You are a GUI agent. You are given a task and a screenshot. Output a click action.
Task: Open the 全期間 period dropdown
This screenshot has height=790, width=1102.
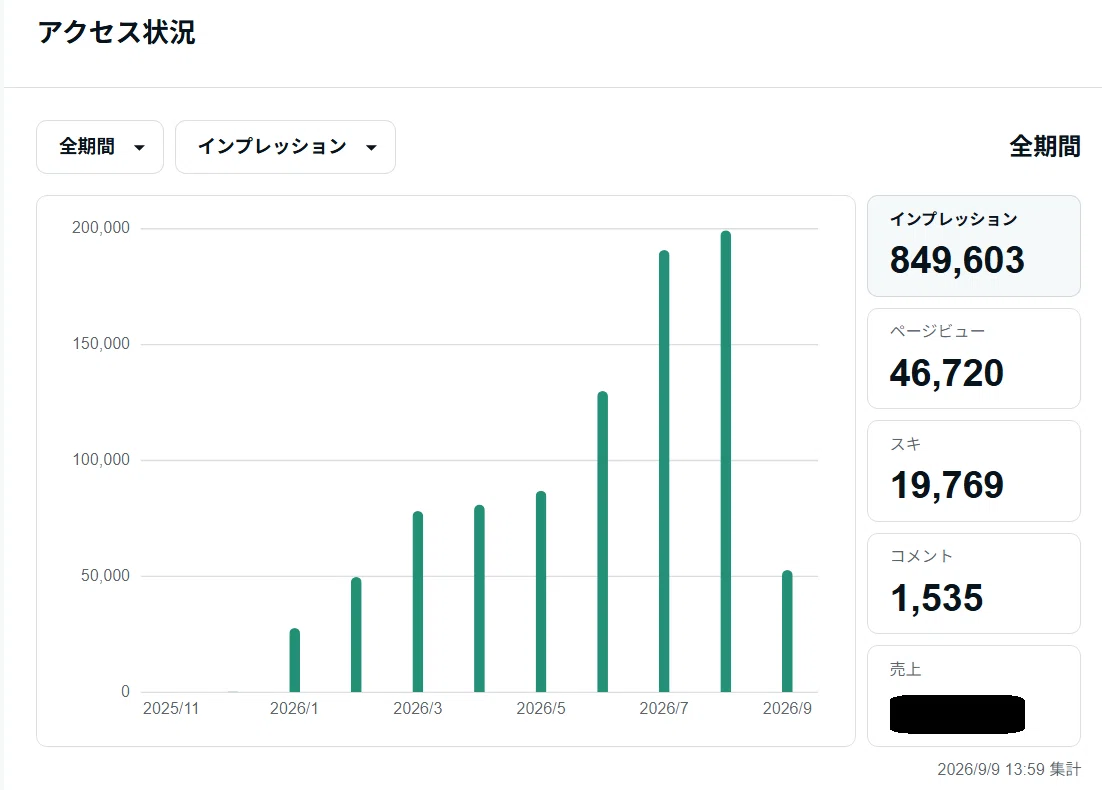100,147
